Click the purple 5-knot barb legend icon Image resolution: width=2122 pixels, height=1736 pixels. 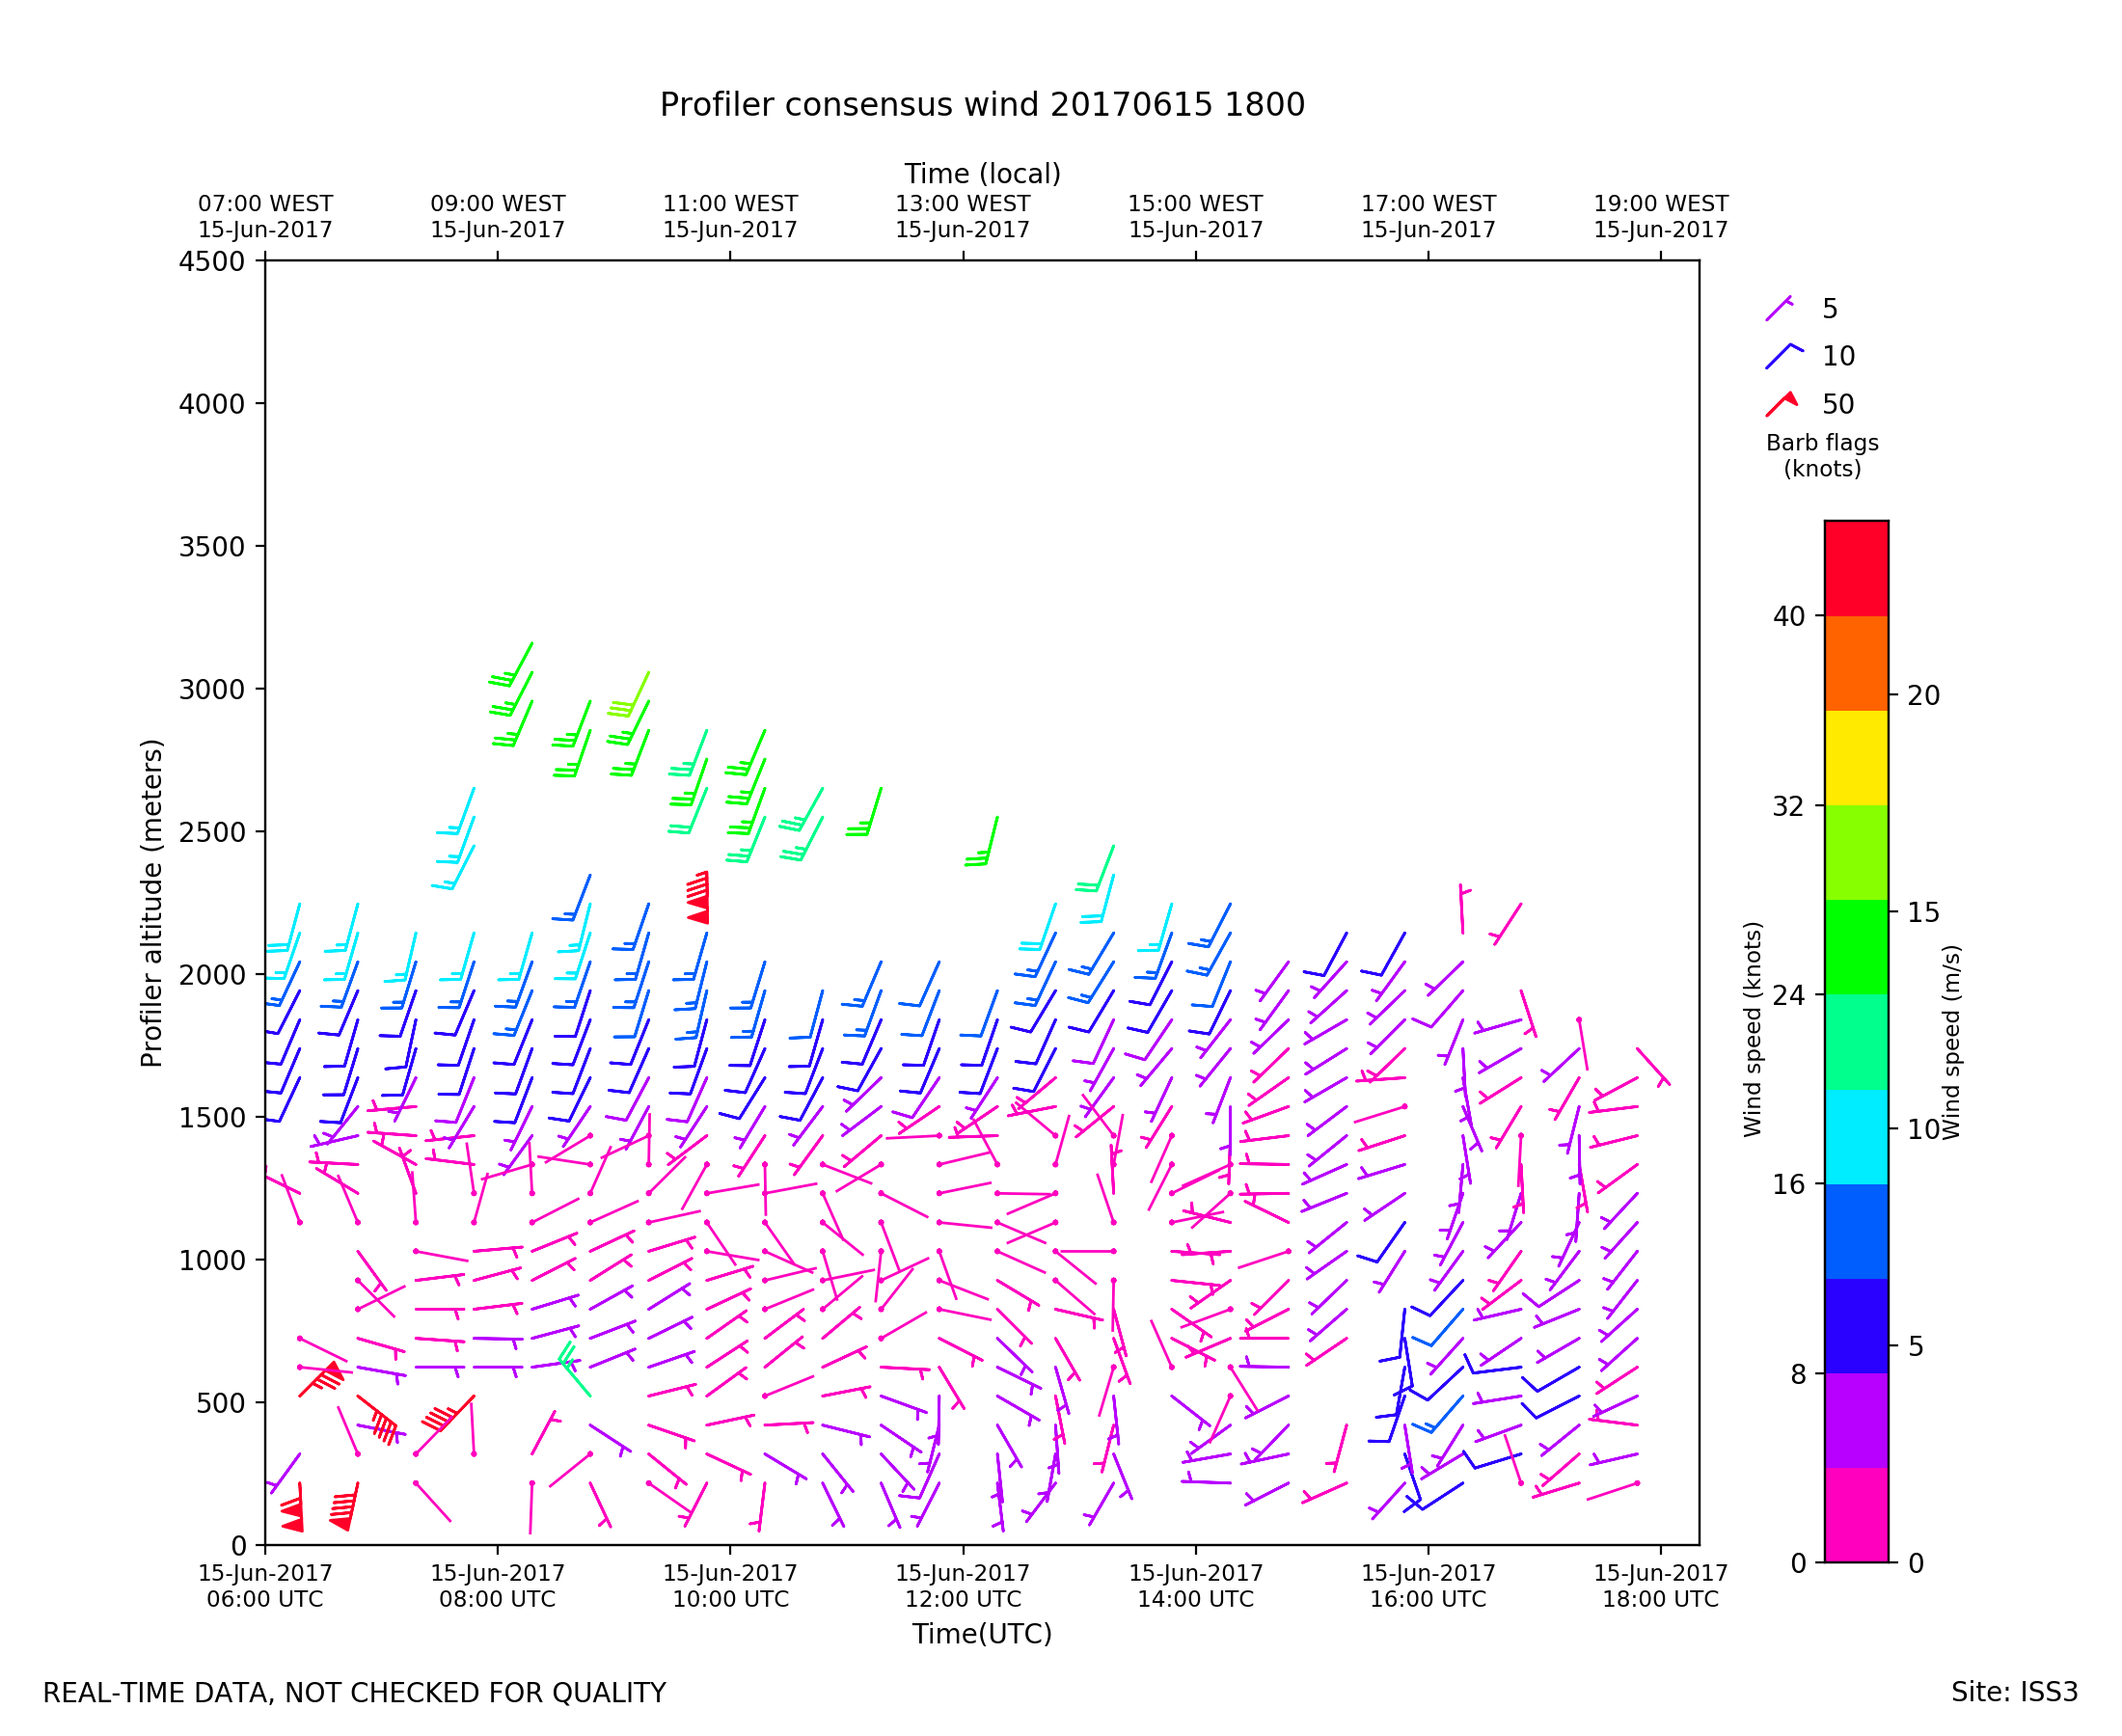coord(1778,309)
